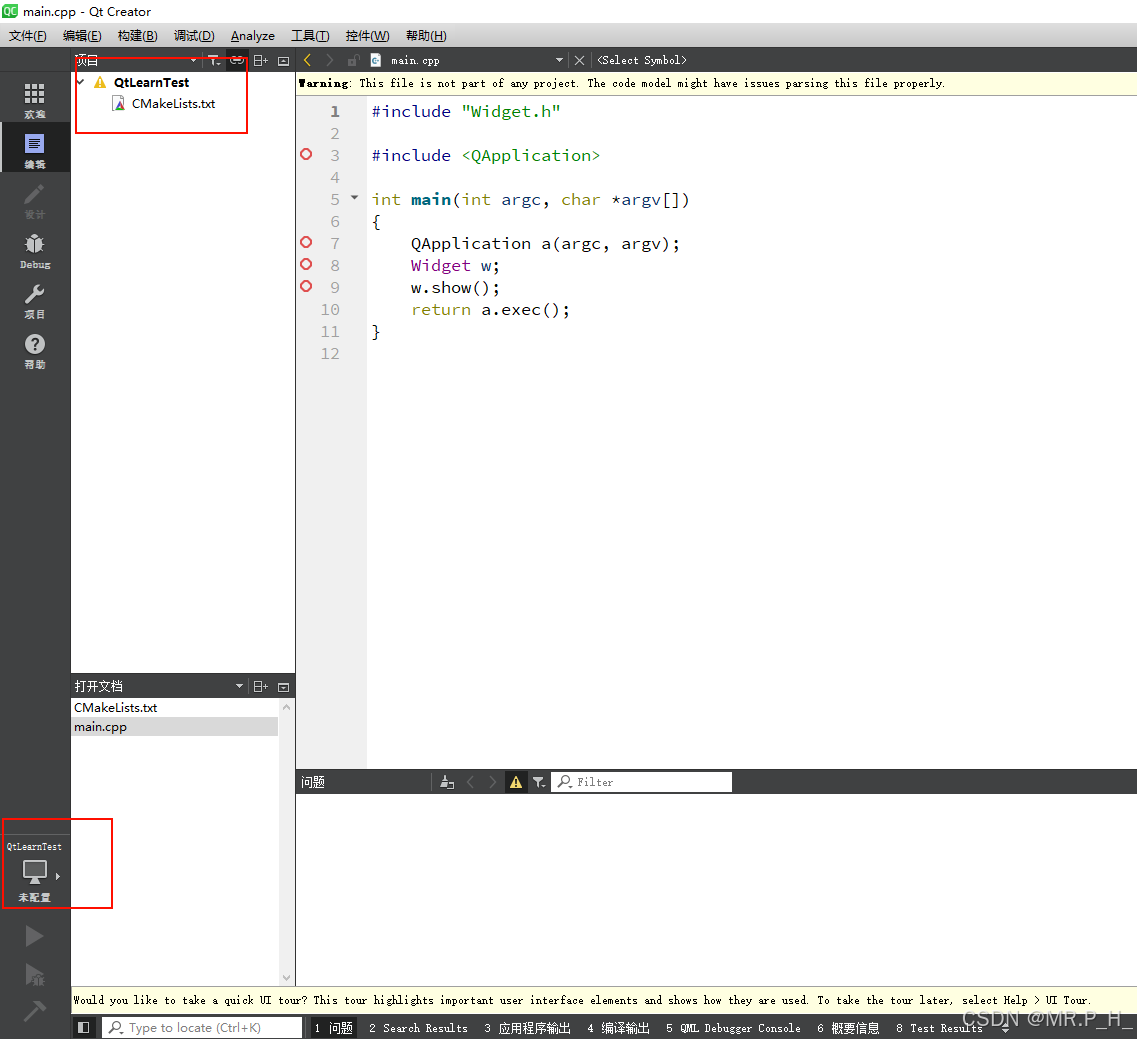
Task: Click the Type to locate search box
Action: coord(202,1027)
